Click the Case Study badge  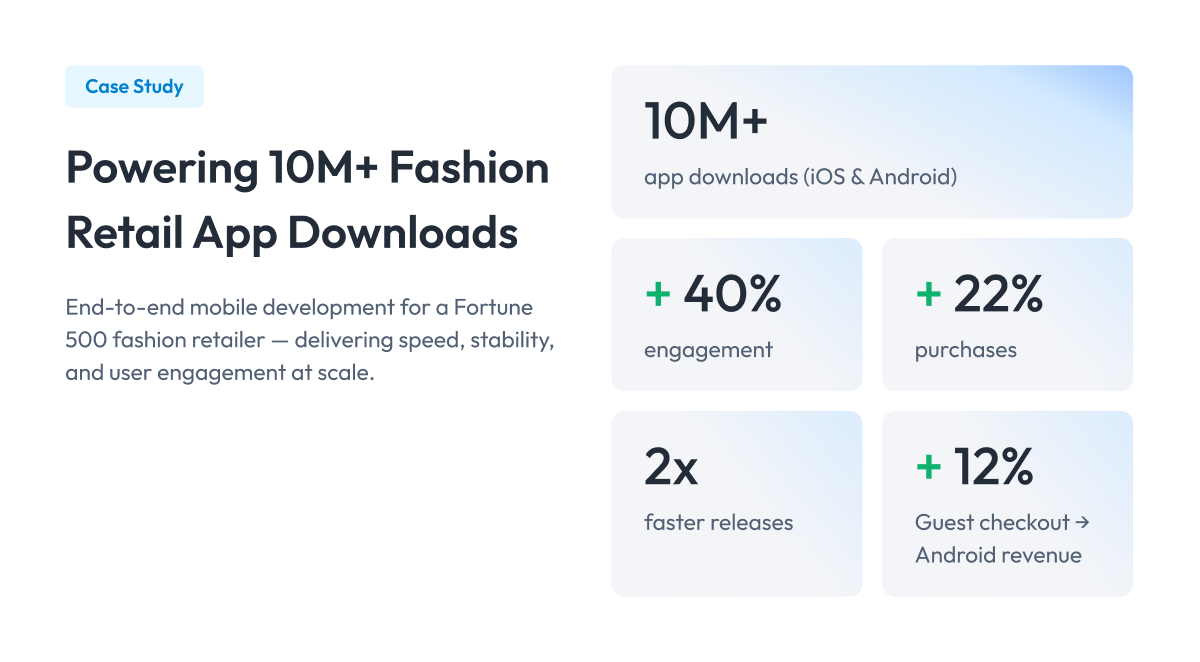134,87
